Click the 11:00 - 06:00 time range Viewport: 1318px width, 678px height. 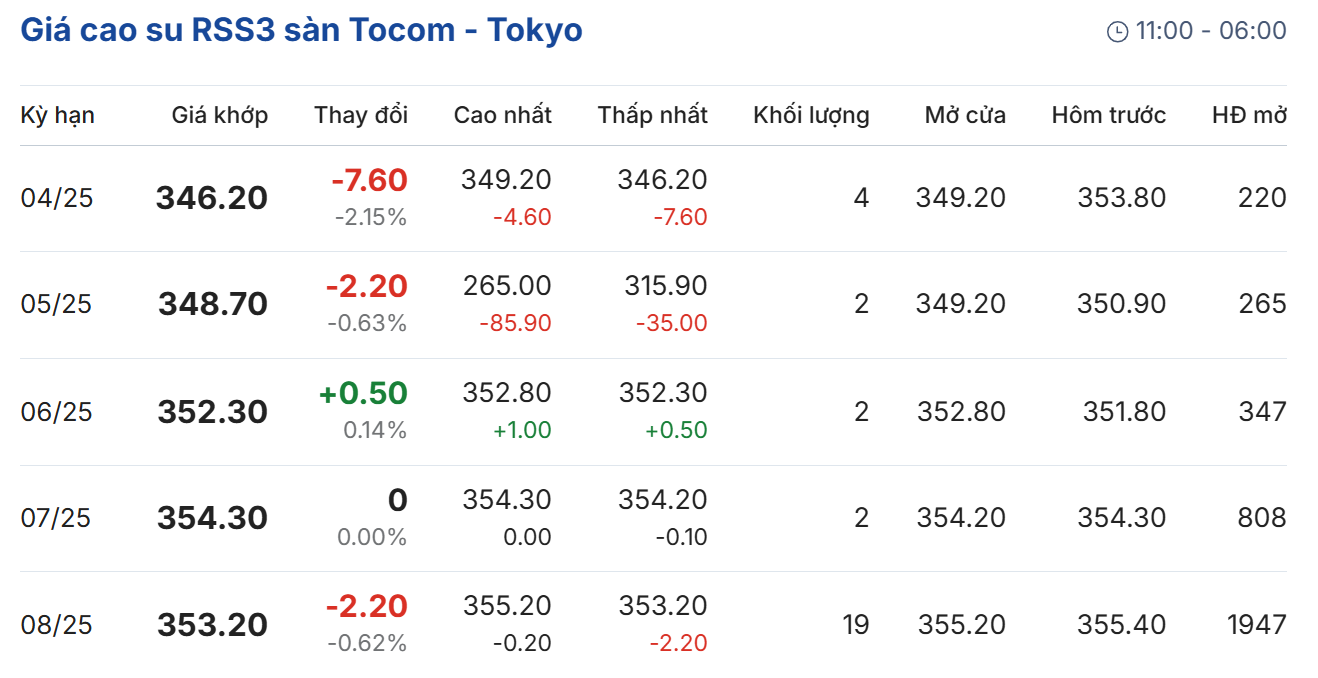pos(1210,31)
